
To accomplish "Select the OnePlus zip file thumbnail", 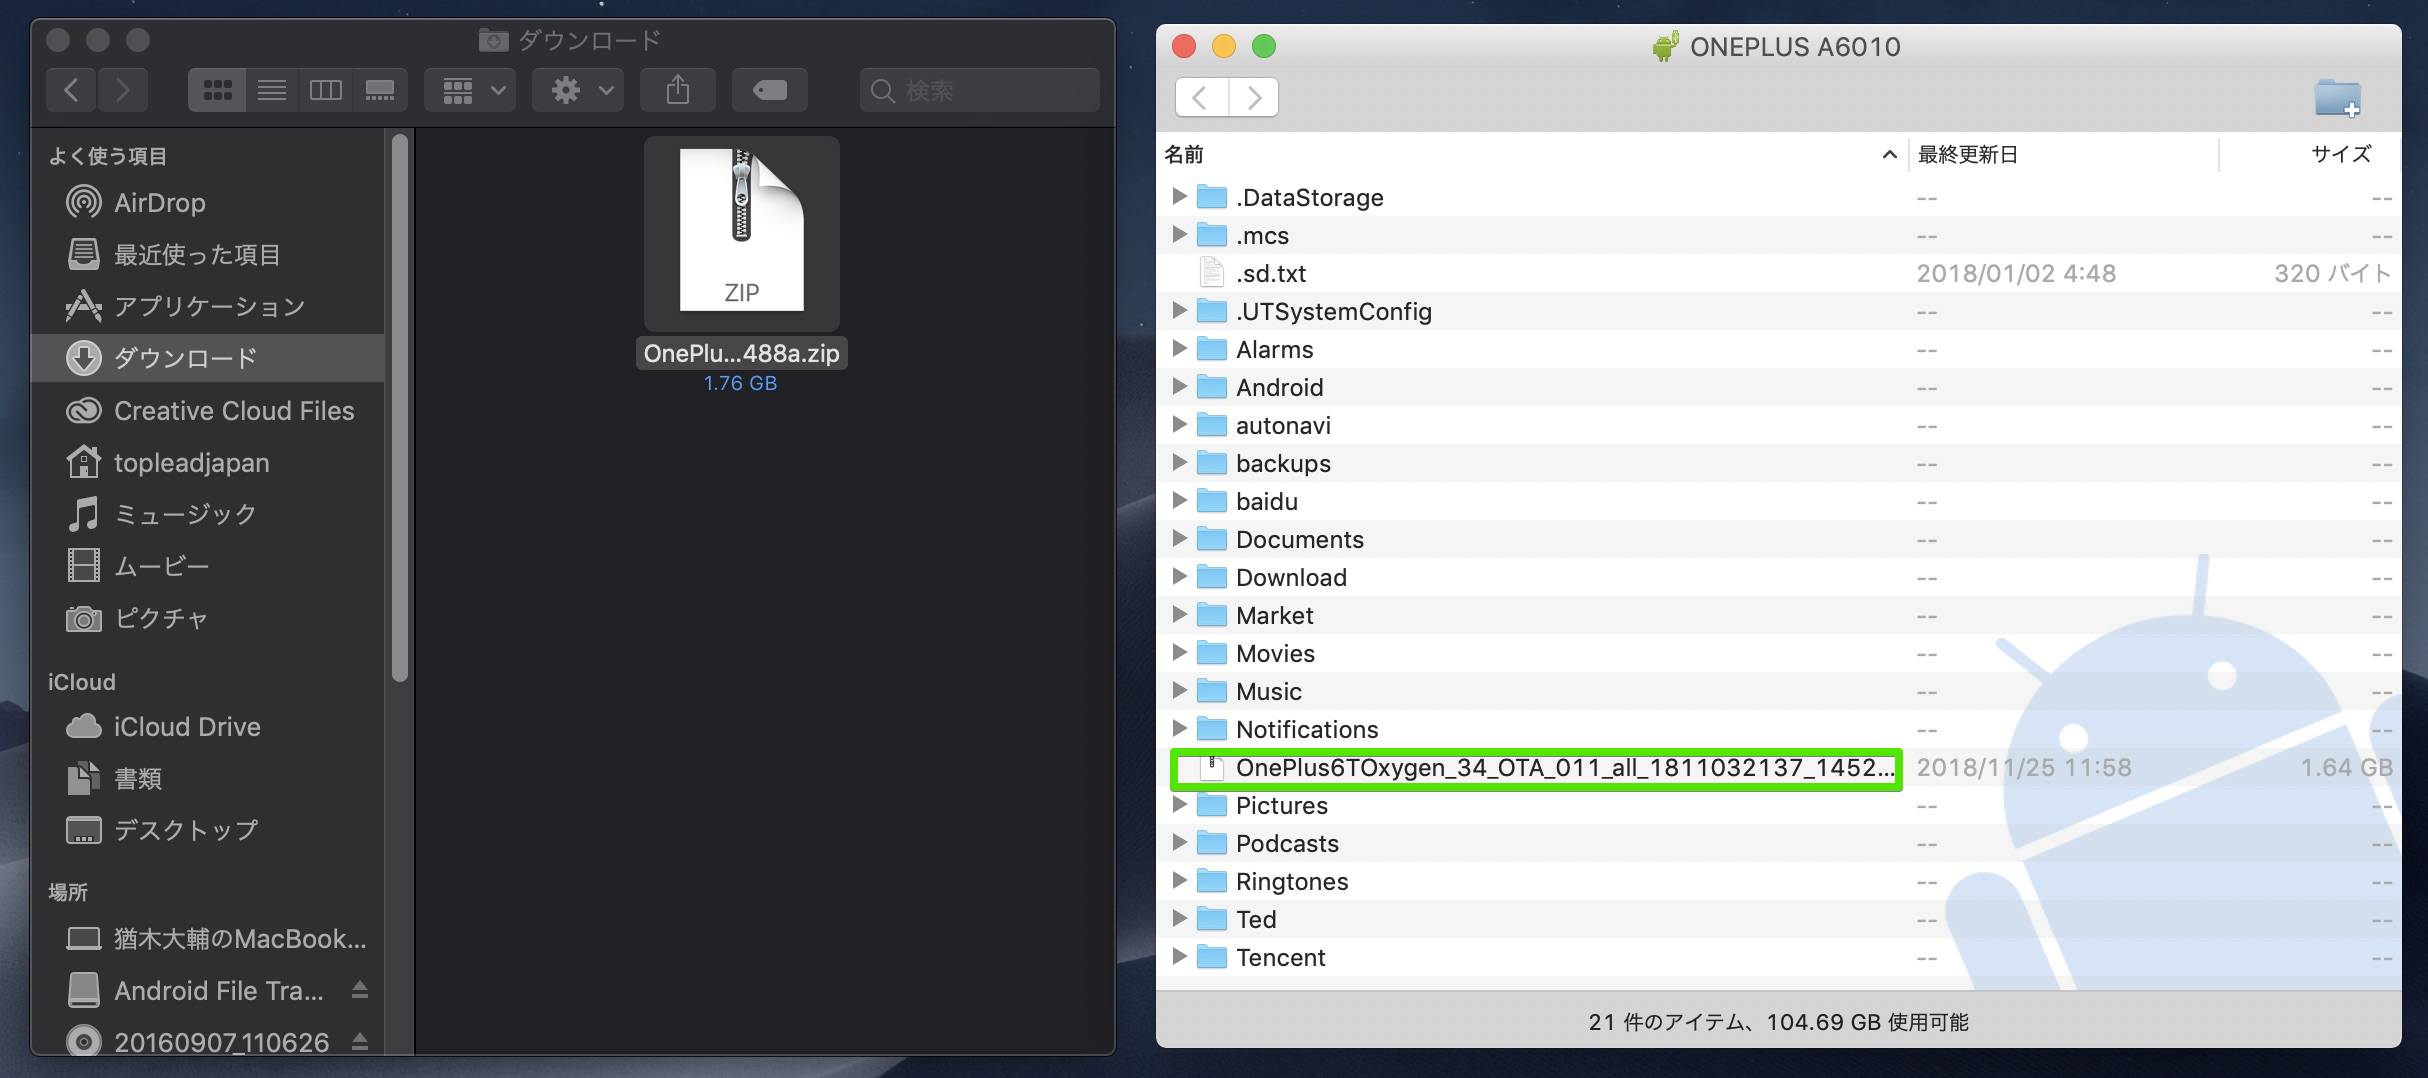I will (741, 232).
